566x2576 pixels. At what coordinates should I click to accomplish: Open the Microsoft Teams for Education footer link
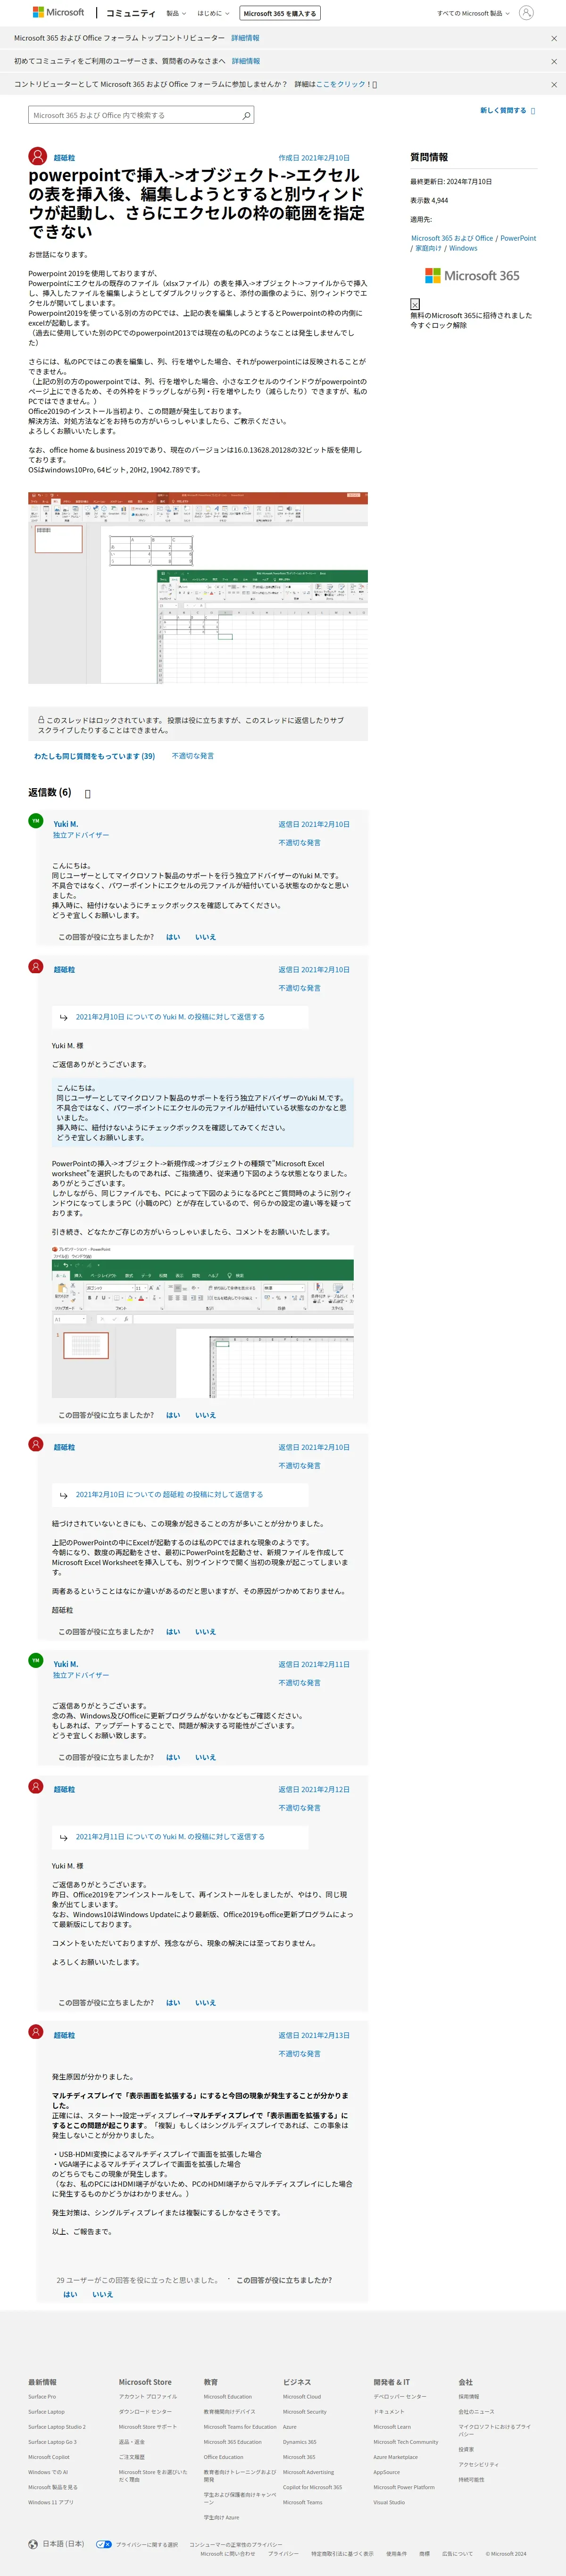tap(240, 2426)
